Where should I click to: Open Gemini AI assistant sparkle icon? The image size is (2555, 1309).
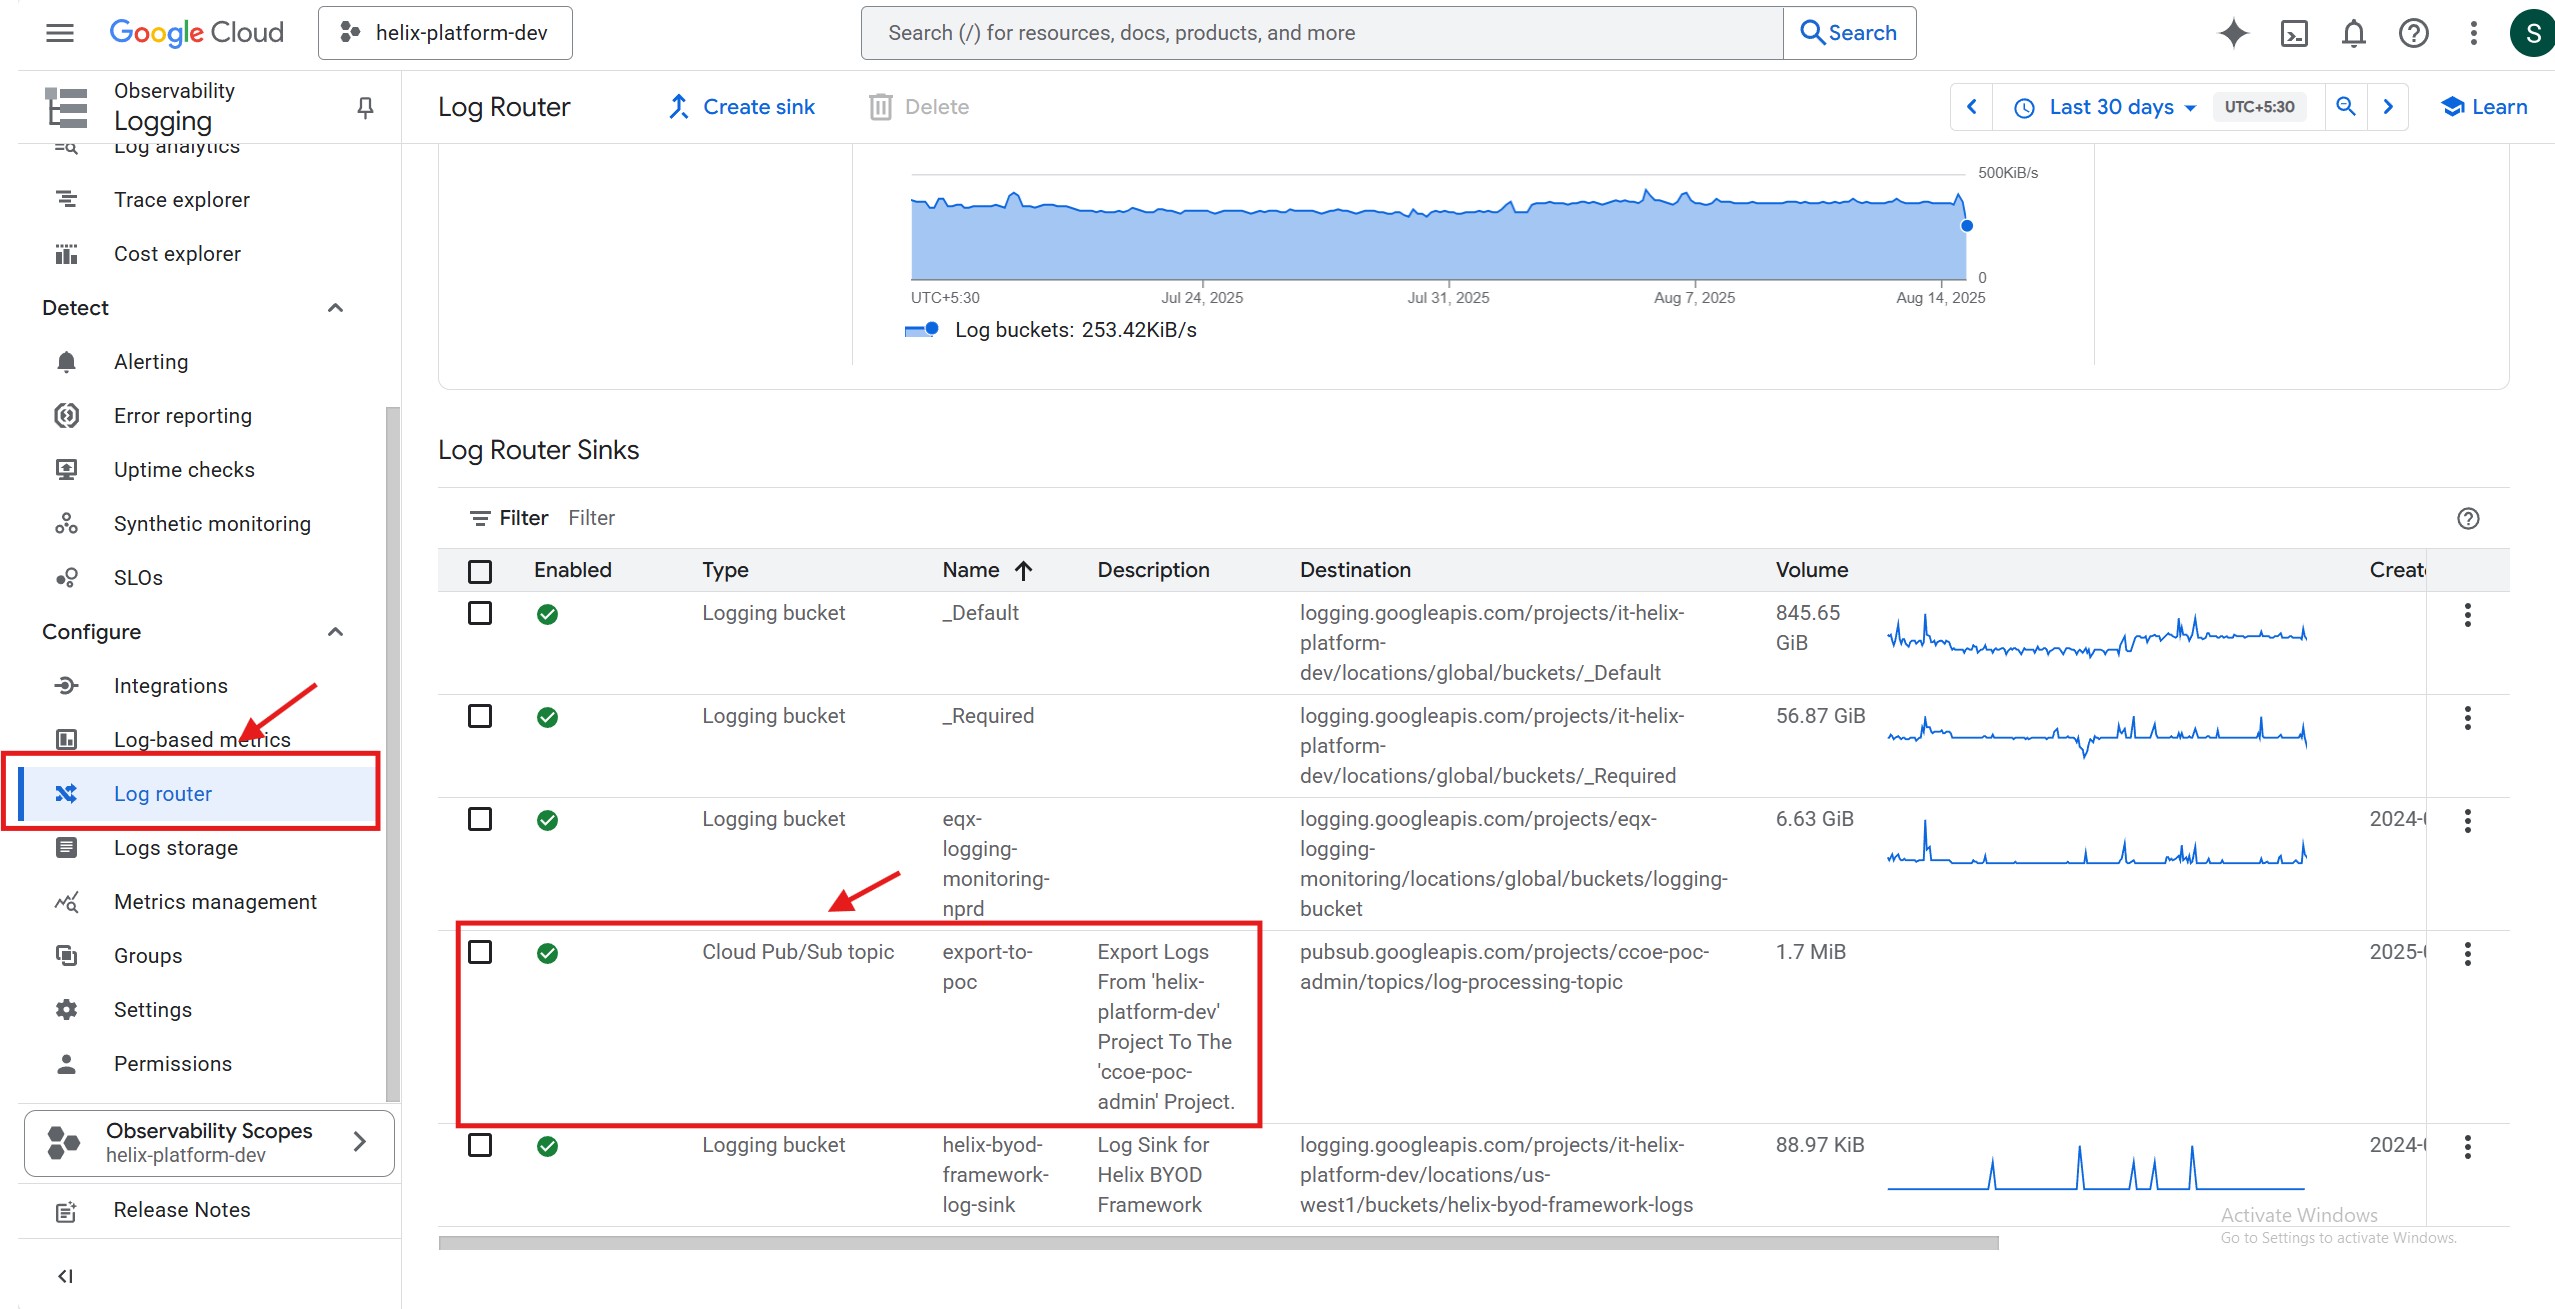[x=2233, y=33]
